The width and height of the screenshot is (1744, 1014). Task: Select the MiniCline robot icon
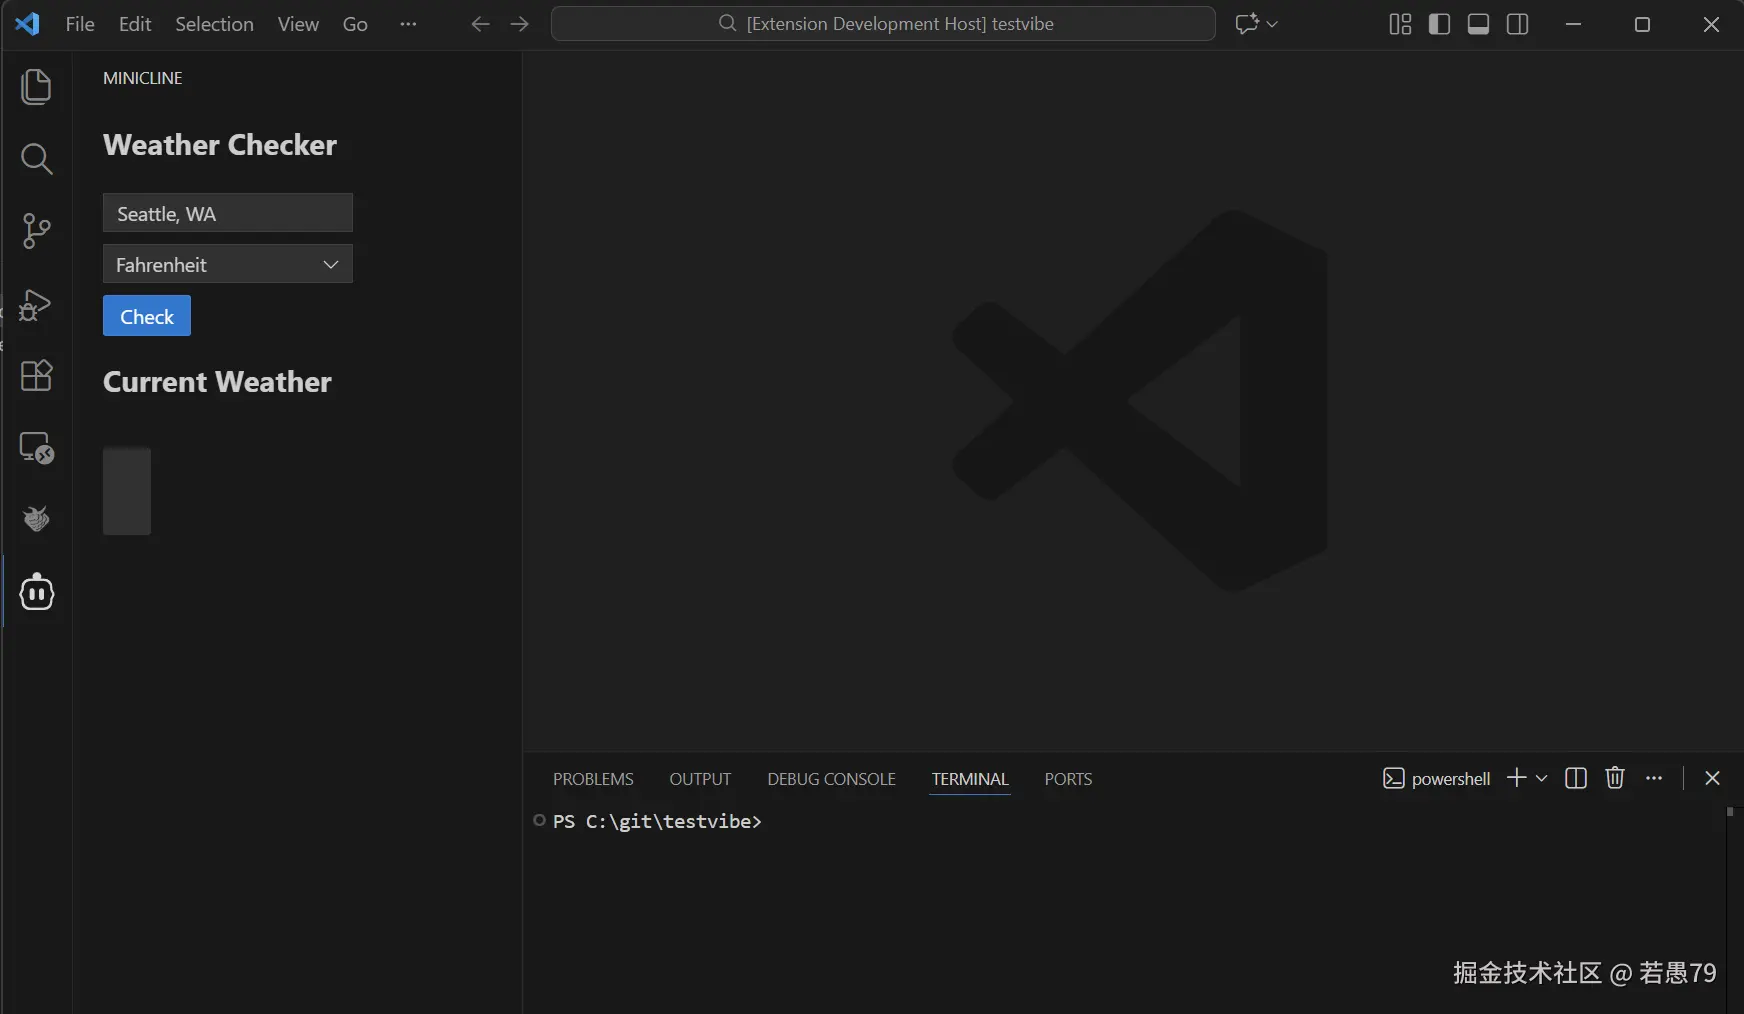tap(36, 592)
